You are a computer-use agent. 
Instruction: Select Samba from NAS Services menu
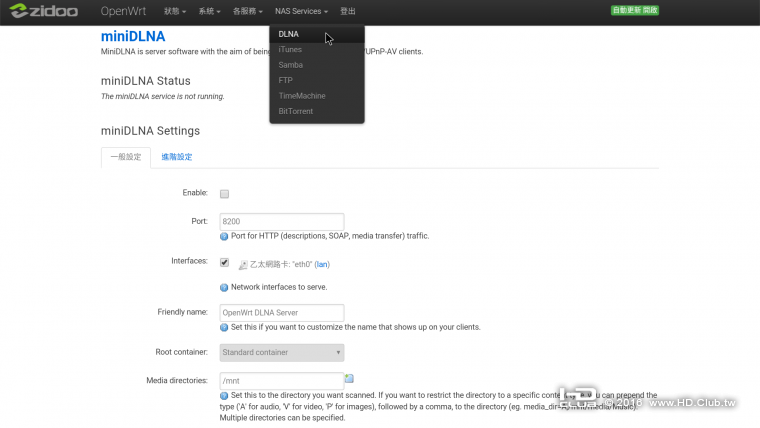click(317, 65)
